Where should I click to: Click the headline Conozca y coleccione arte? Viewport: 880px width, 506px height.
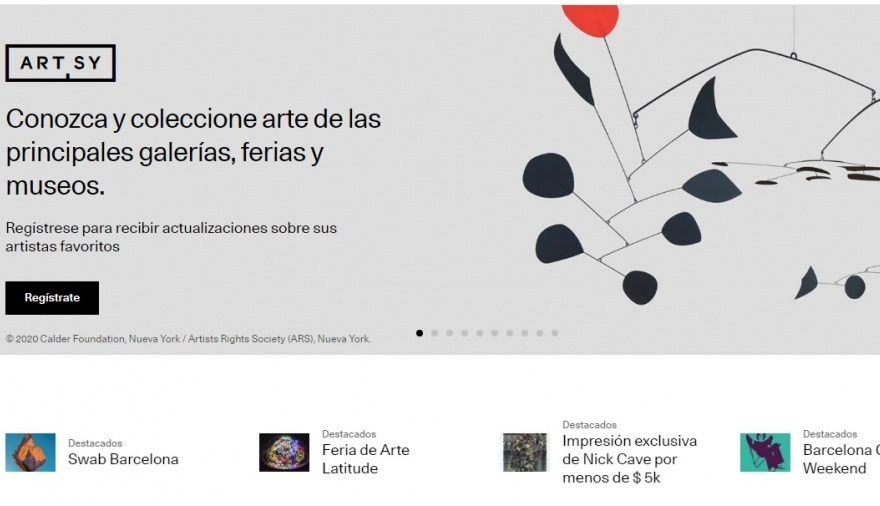tap(194, 152)
